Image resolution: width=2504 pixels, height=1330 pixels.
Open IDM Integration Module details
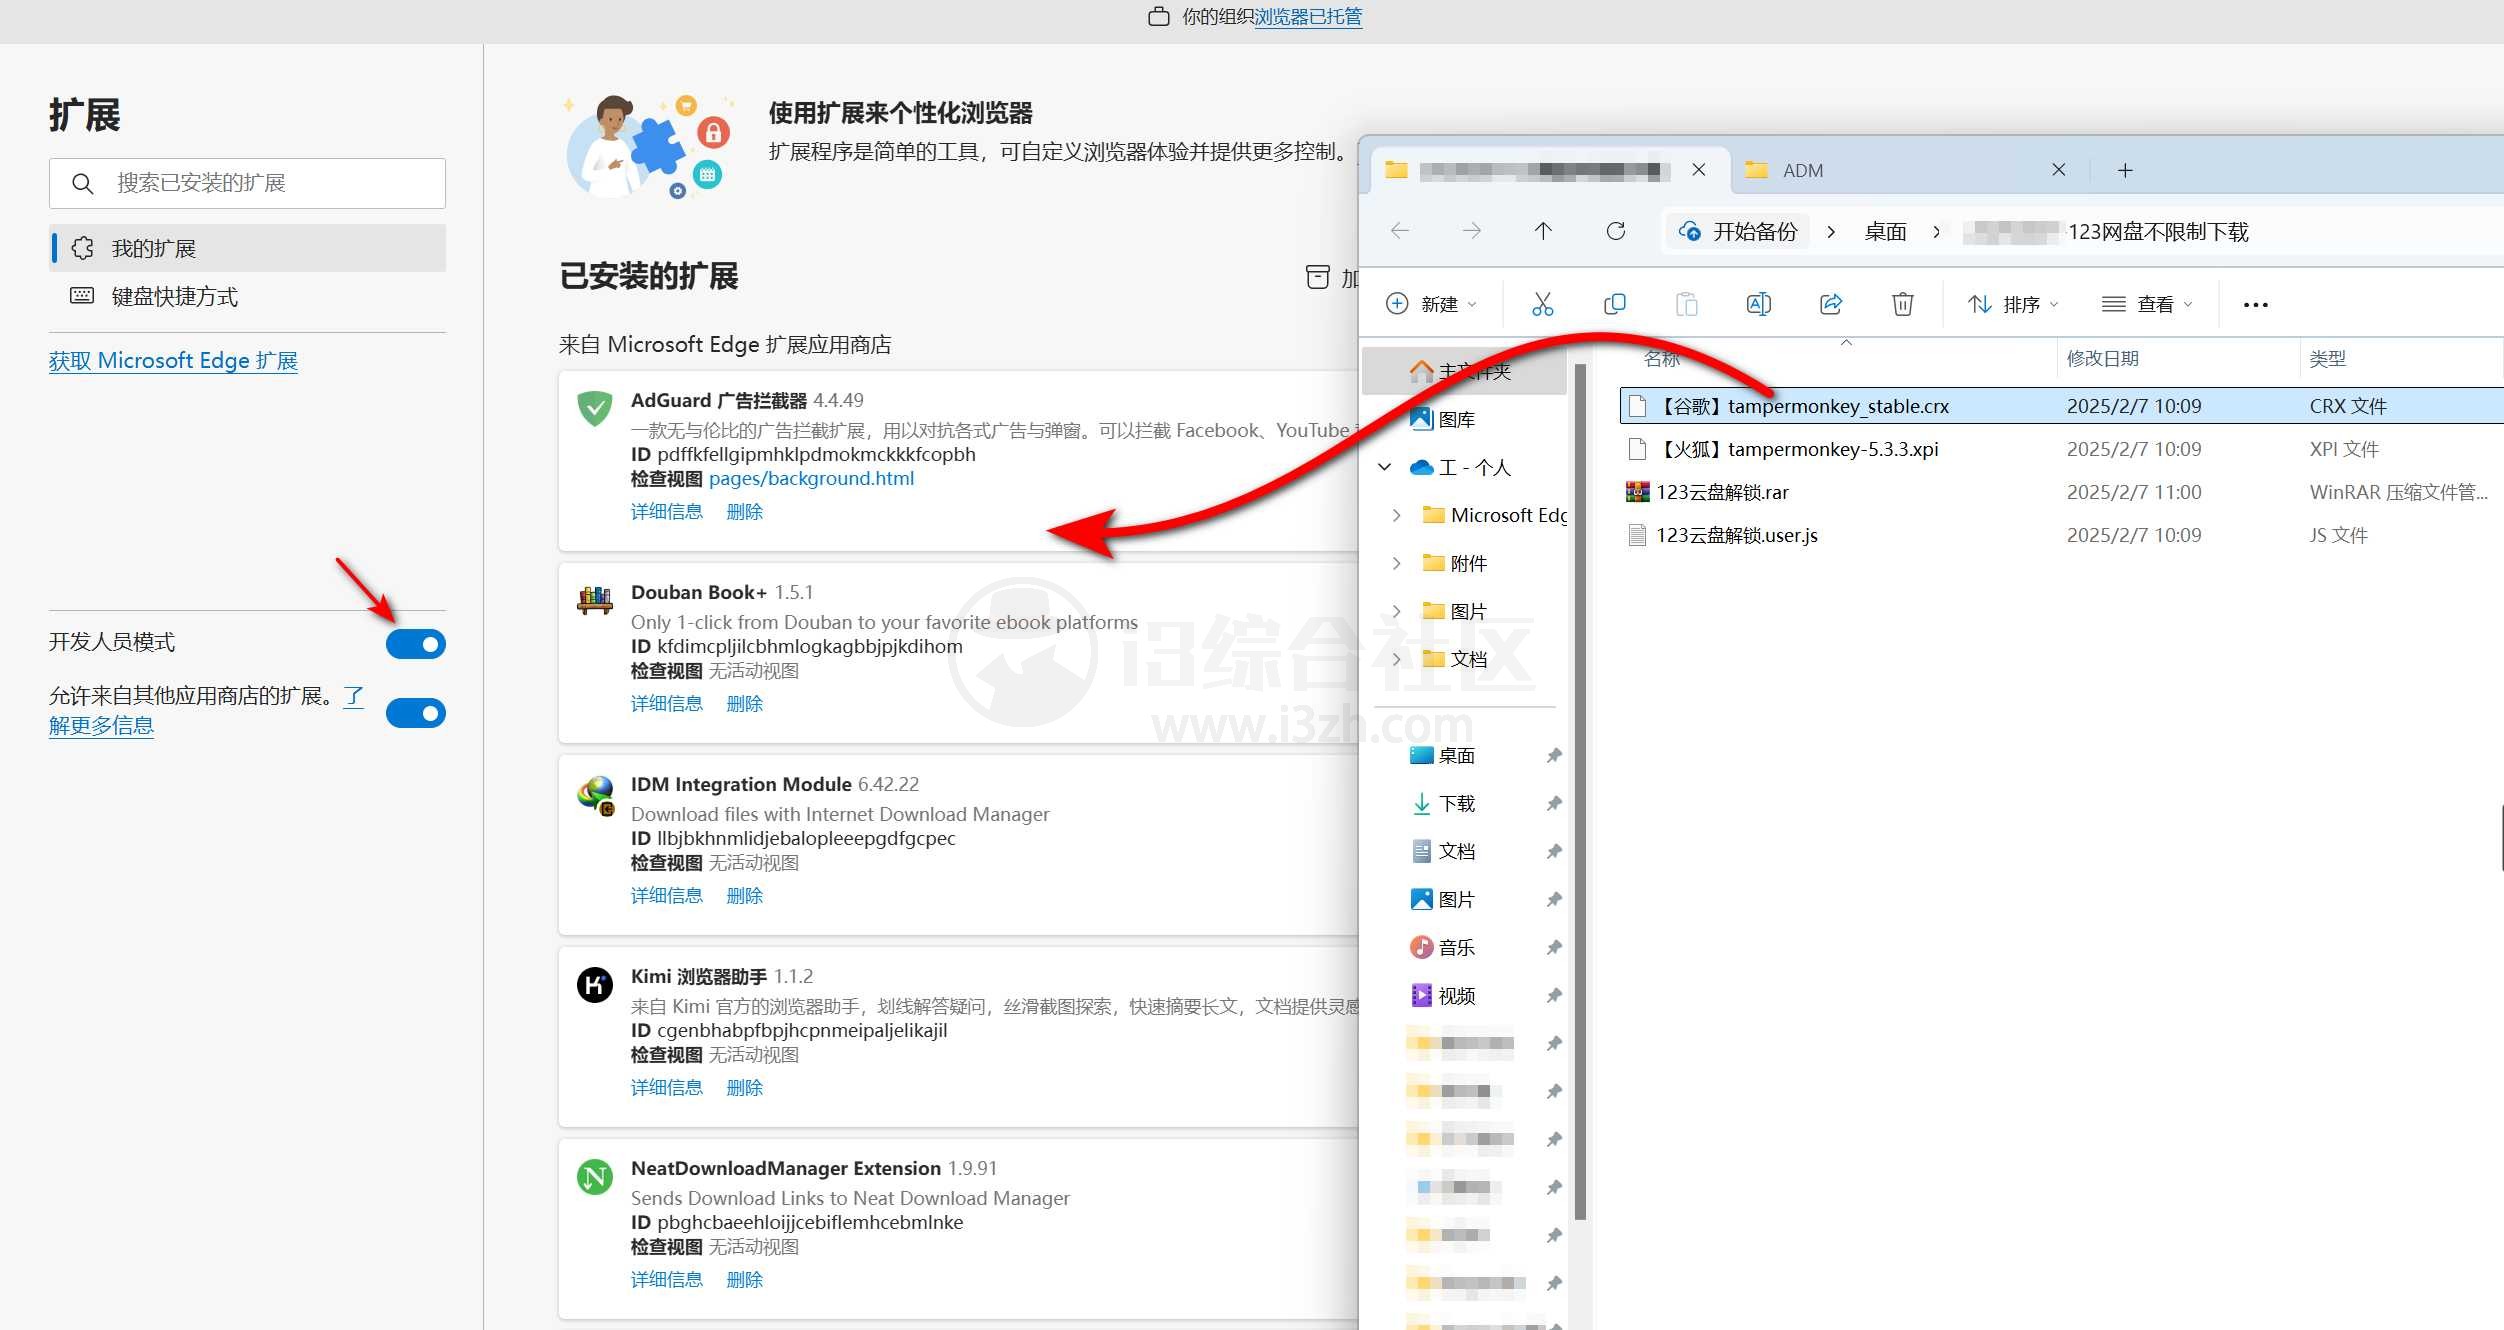pos(667,895)
